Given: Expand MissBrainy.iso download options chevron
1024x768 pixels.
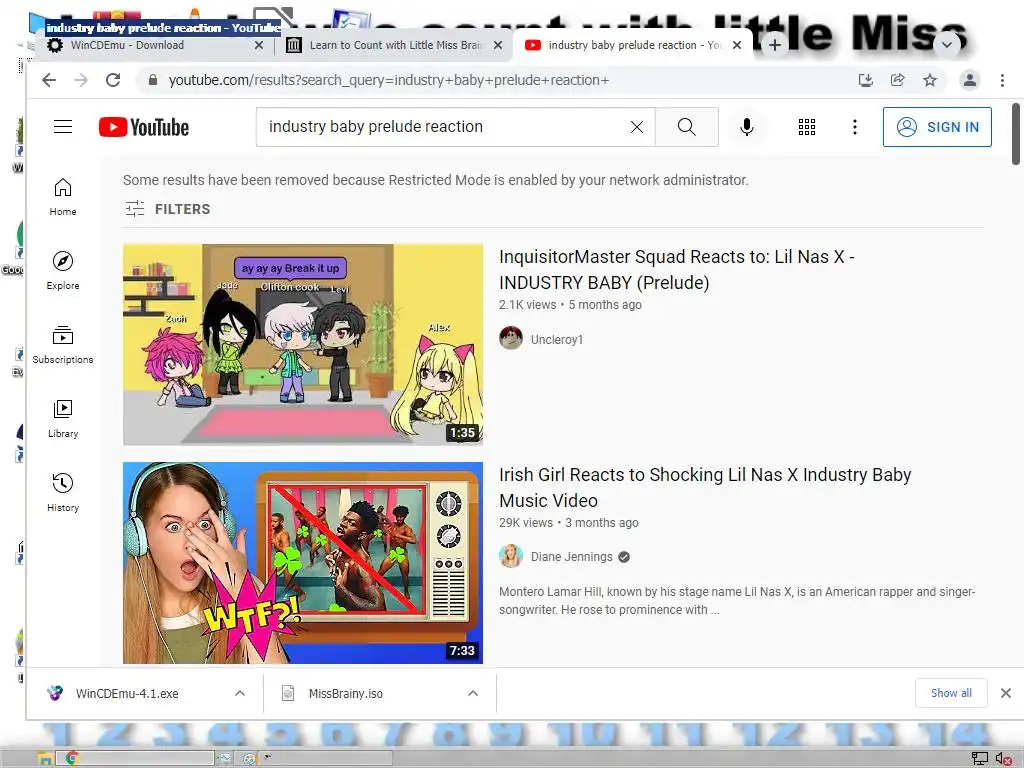Looking at the screenshot, I should [x=473, y=694].
